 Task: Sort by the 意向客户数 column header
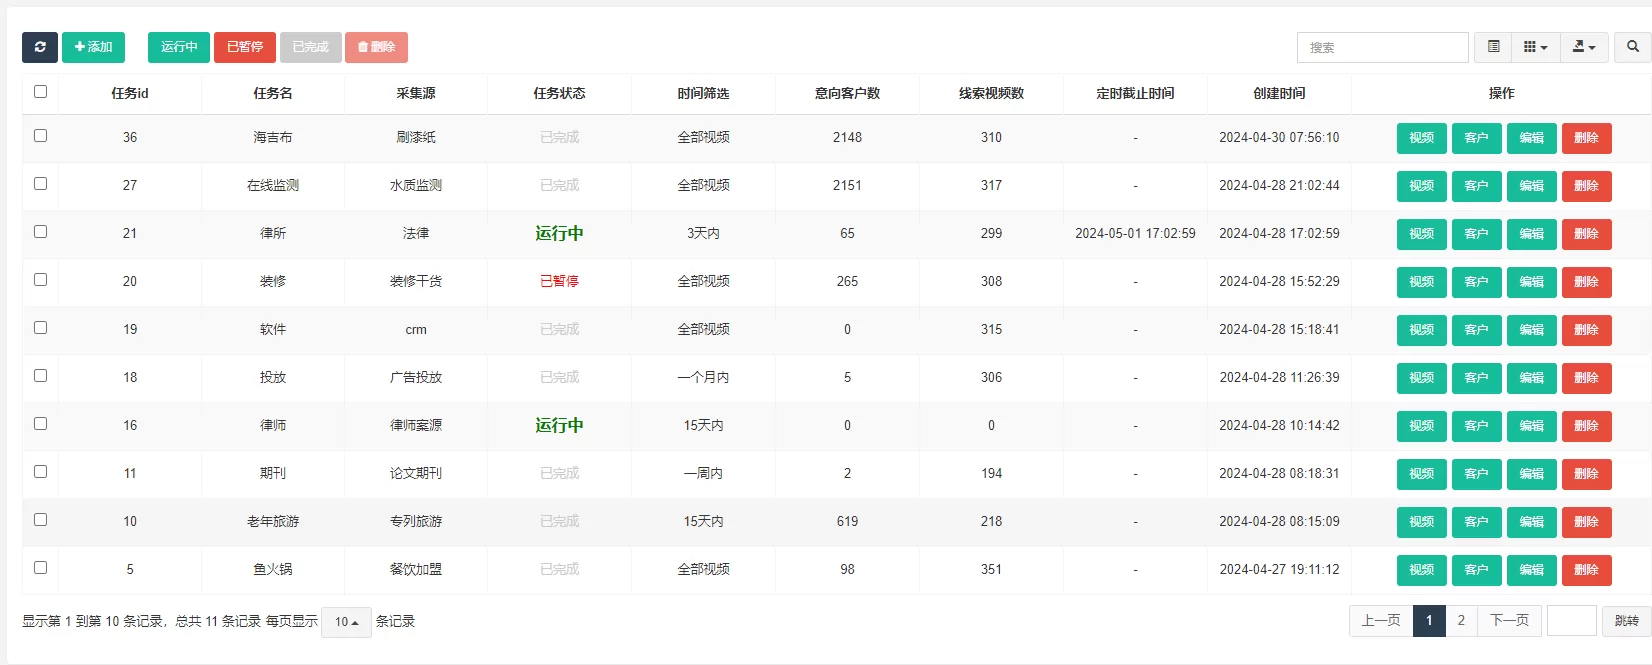[847, 93]
